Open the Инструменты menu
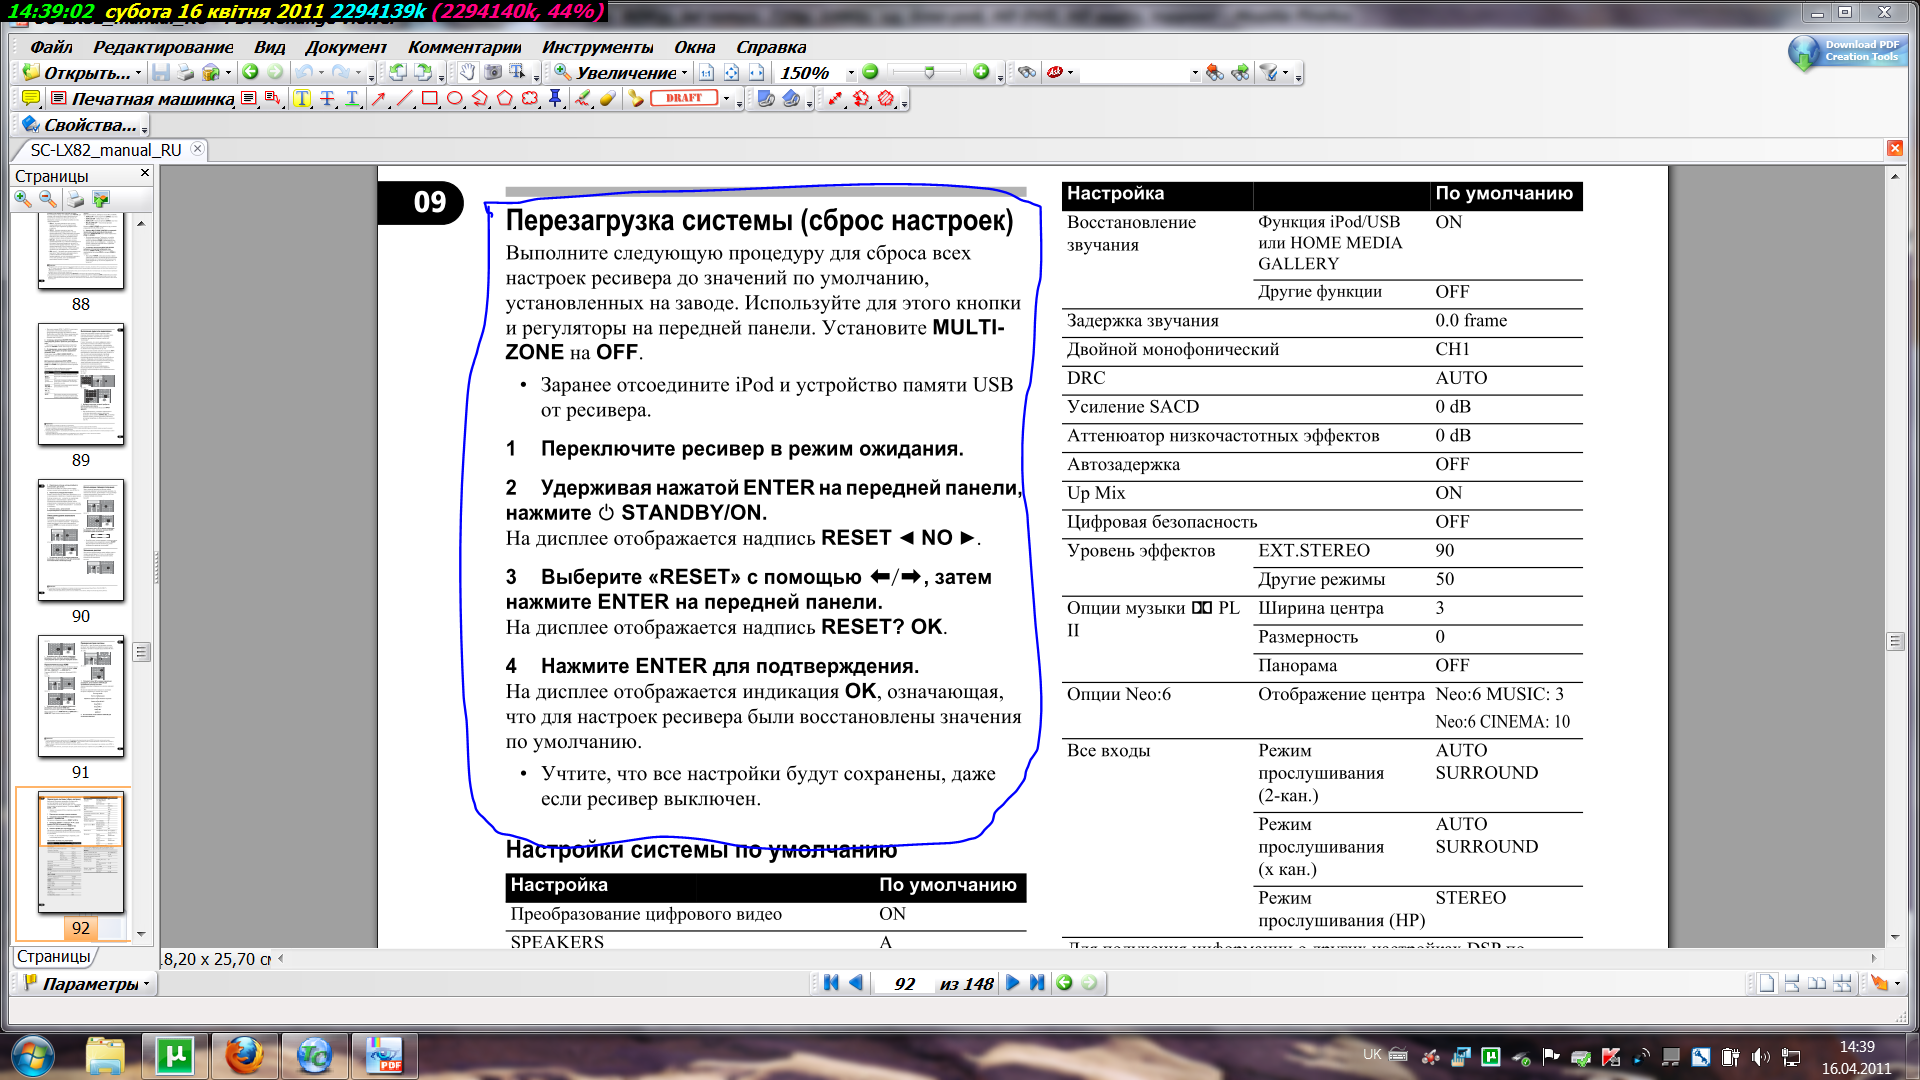Image resolution: width=1920 pixels, height=1080 pixels. (x=597, y=47)
